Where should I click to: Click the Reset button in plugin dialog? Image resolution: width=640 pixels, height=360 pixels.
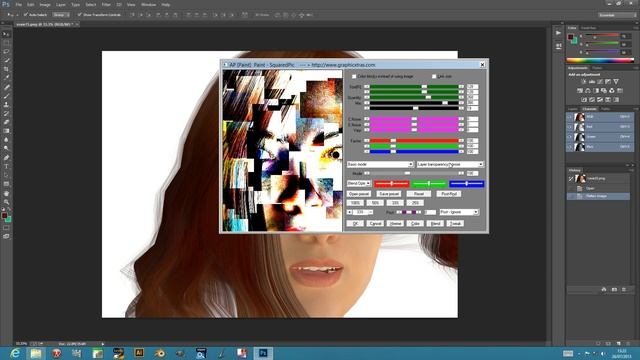click(419, 194)
